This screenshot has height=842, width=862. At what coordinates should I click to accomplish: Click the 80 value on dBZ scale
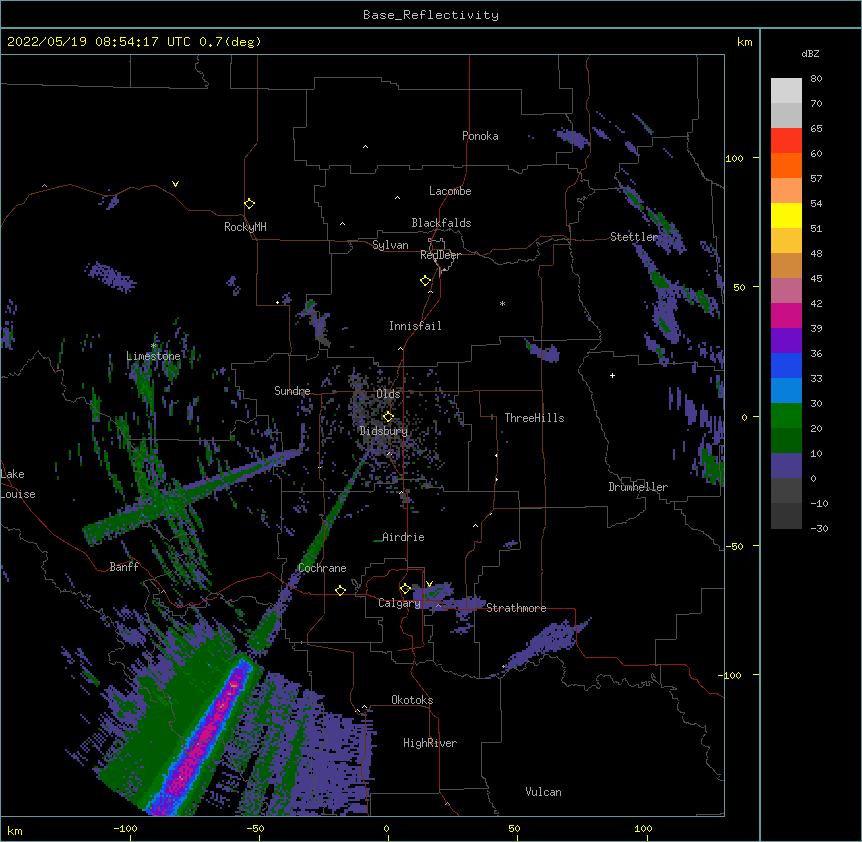click(816, 79)
